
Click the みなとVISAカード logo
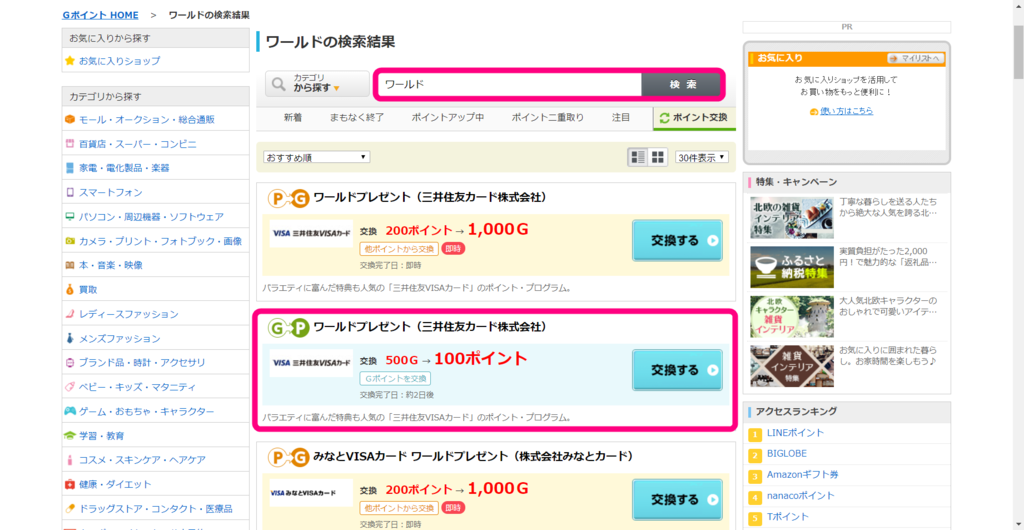(311, 493)
